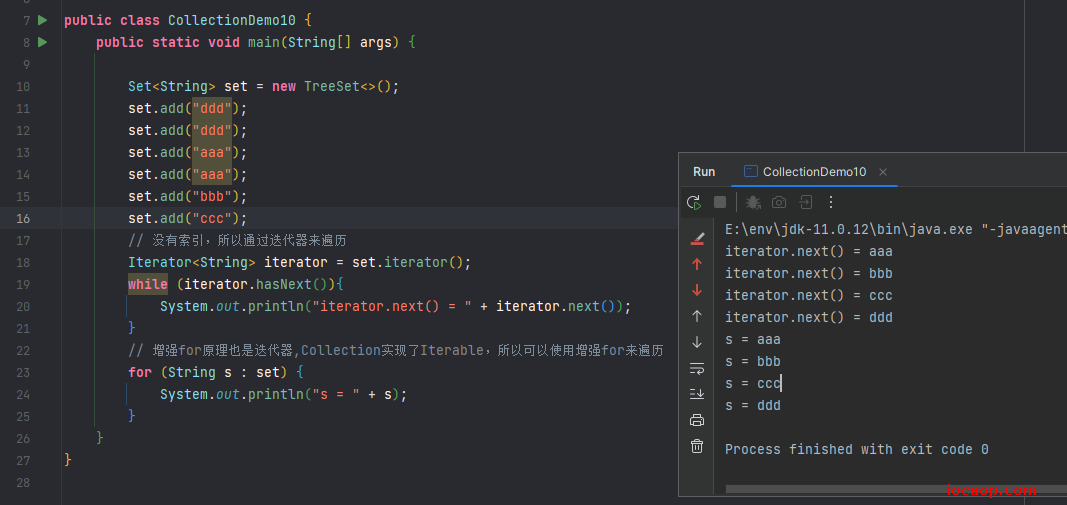Click the print console output icon
1067x505 pixels.
(697, 420)
